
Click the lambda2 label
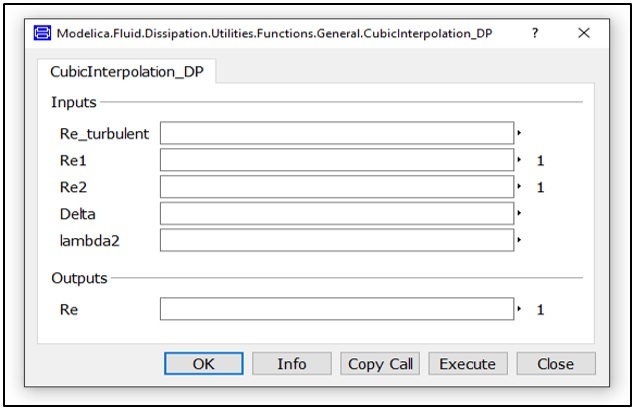pos(90,241)
